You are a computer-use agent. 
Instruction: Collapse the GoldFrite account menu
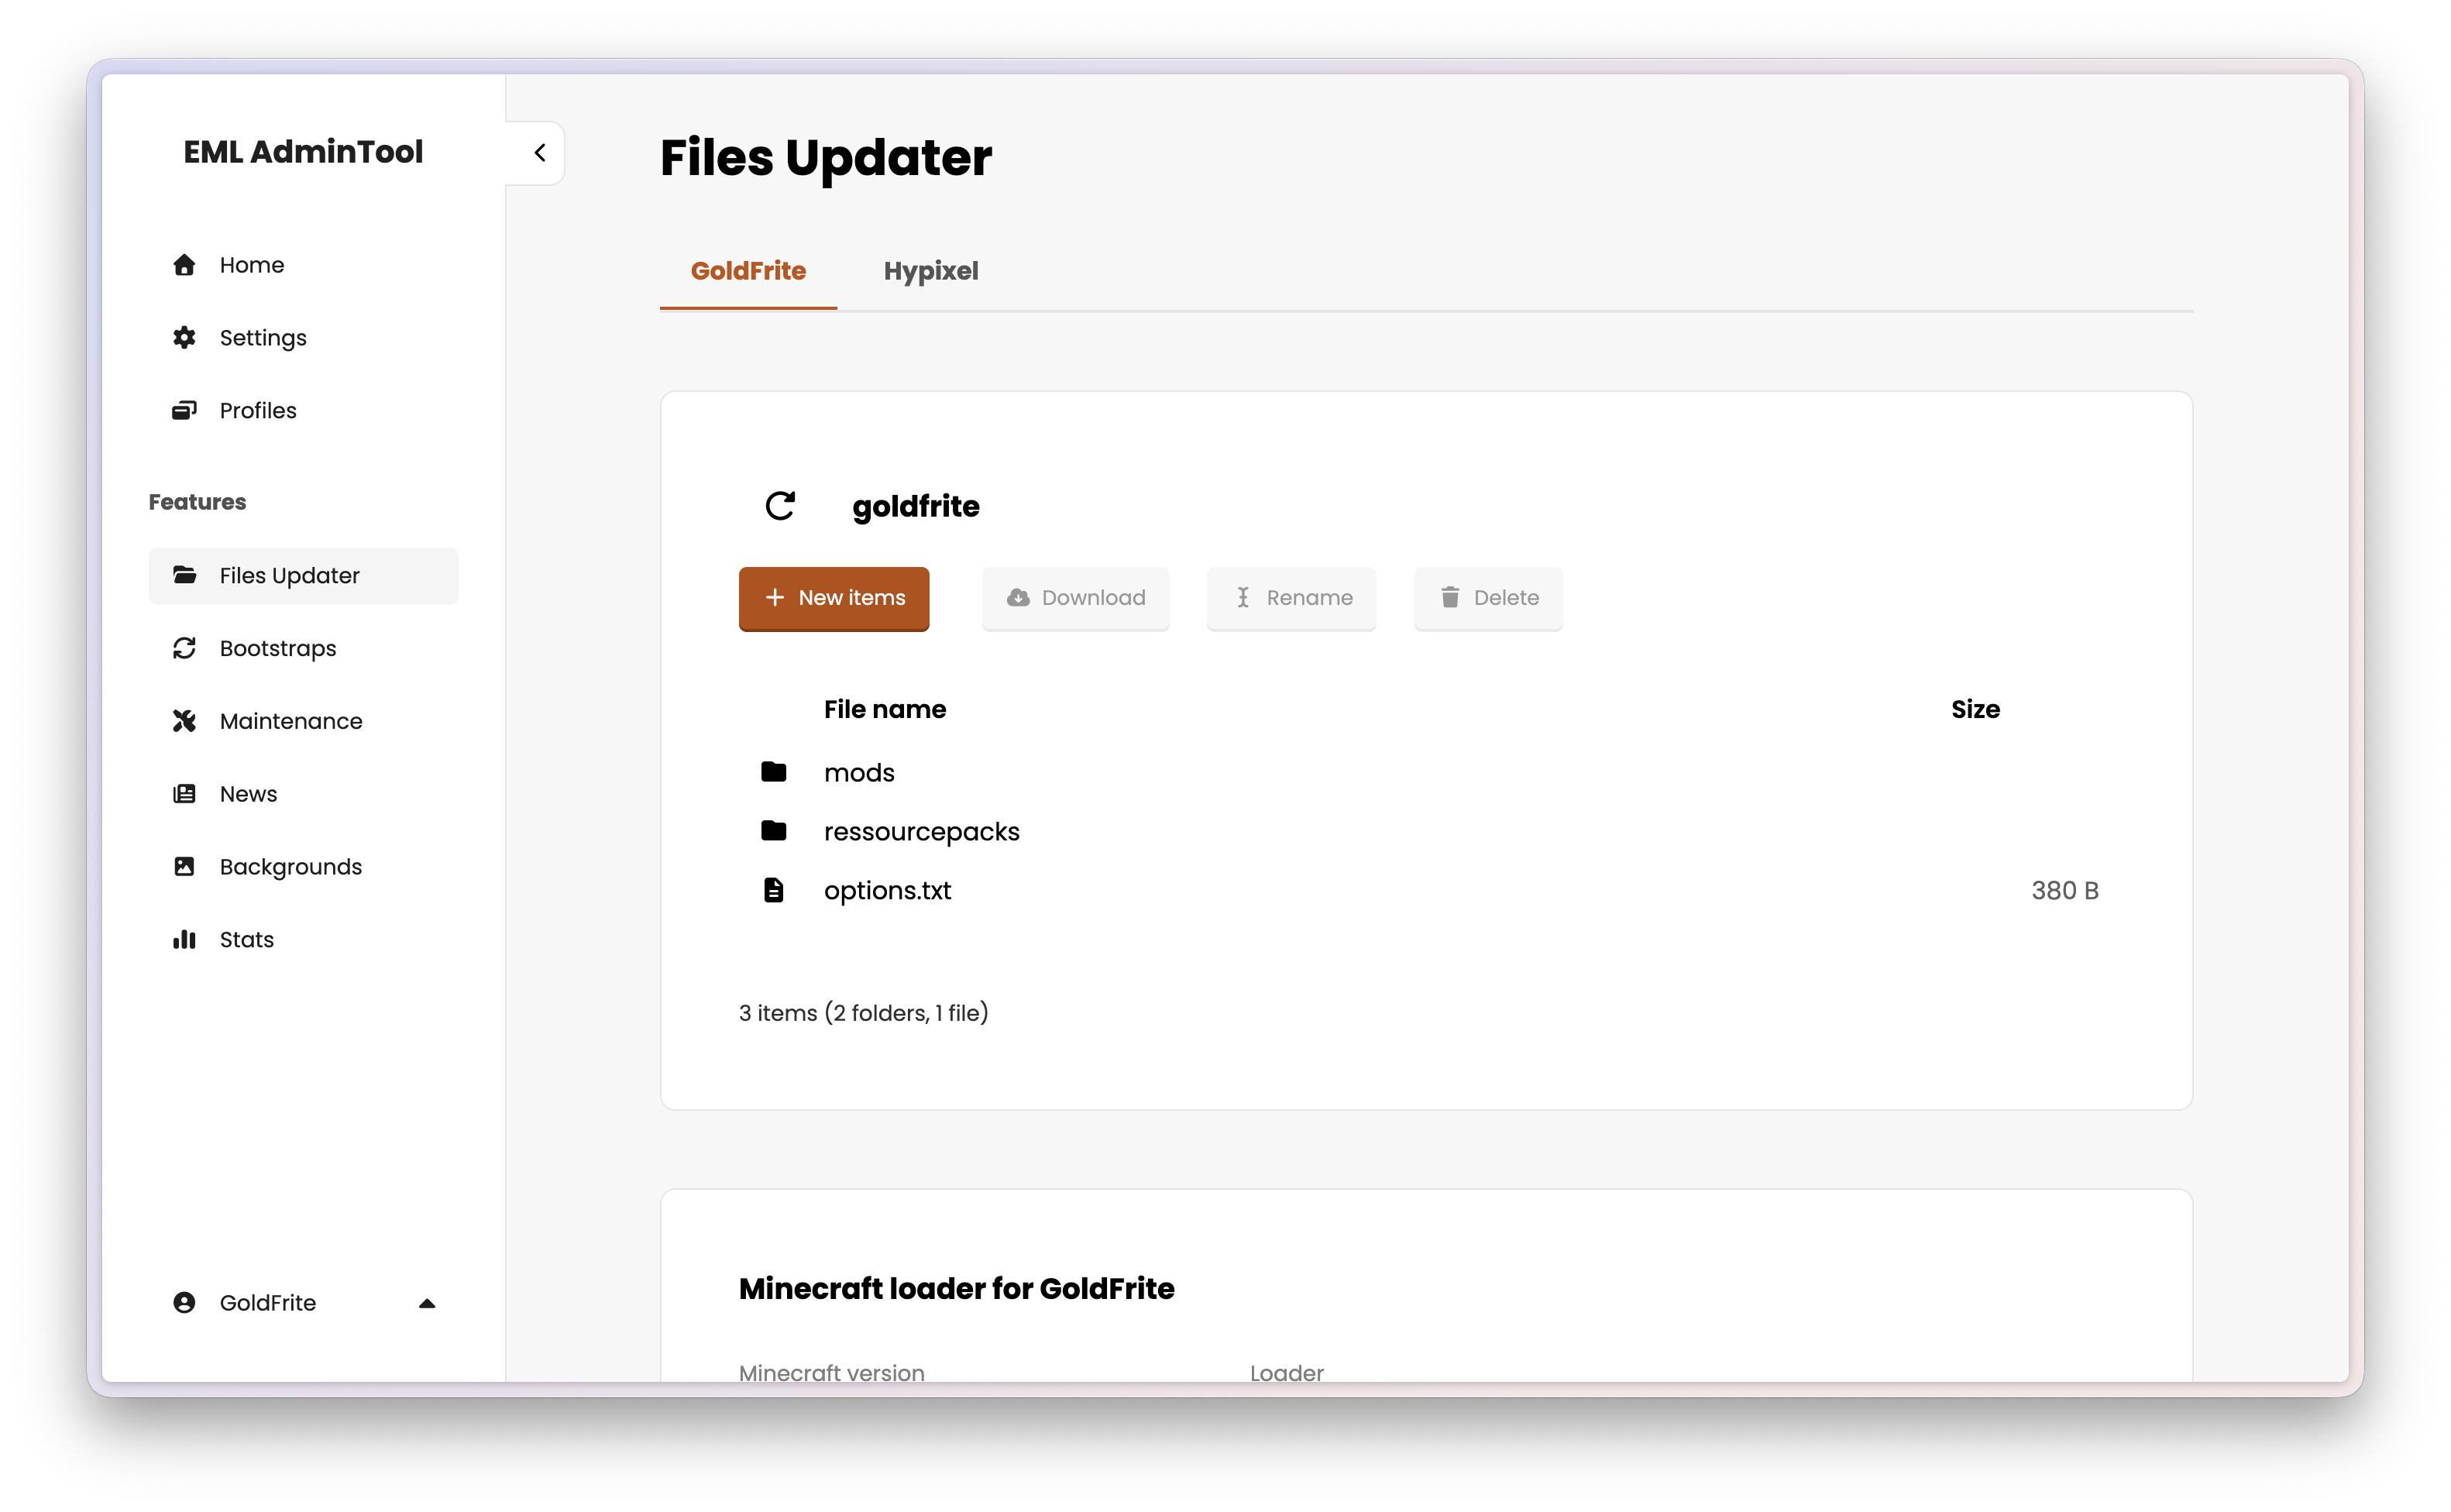(x=428, y=1302)
